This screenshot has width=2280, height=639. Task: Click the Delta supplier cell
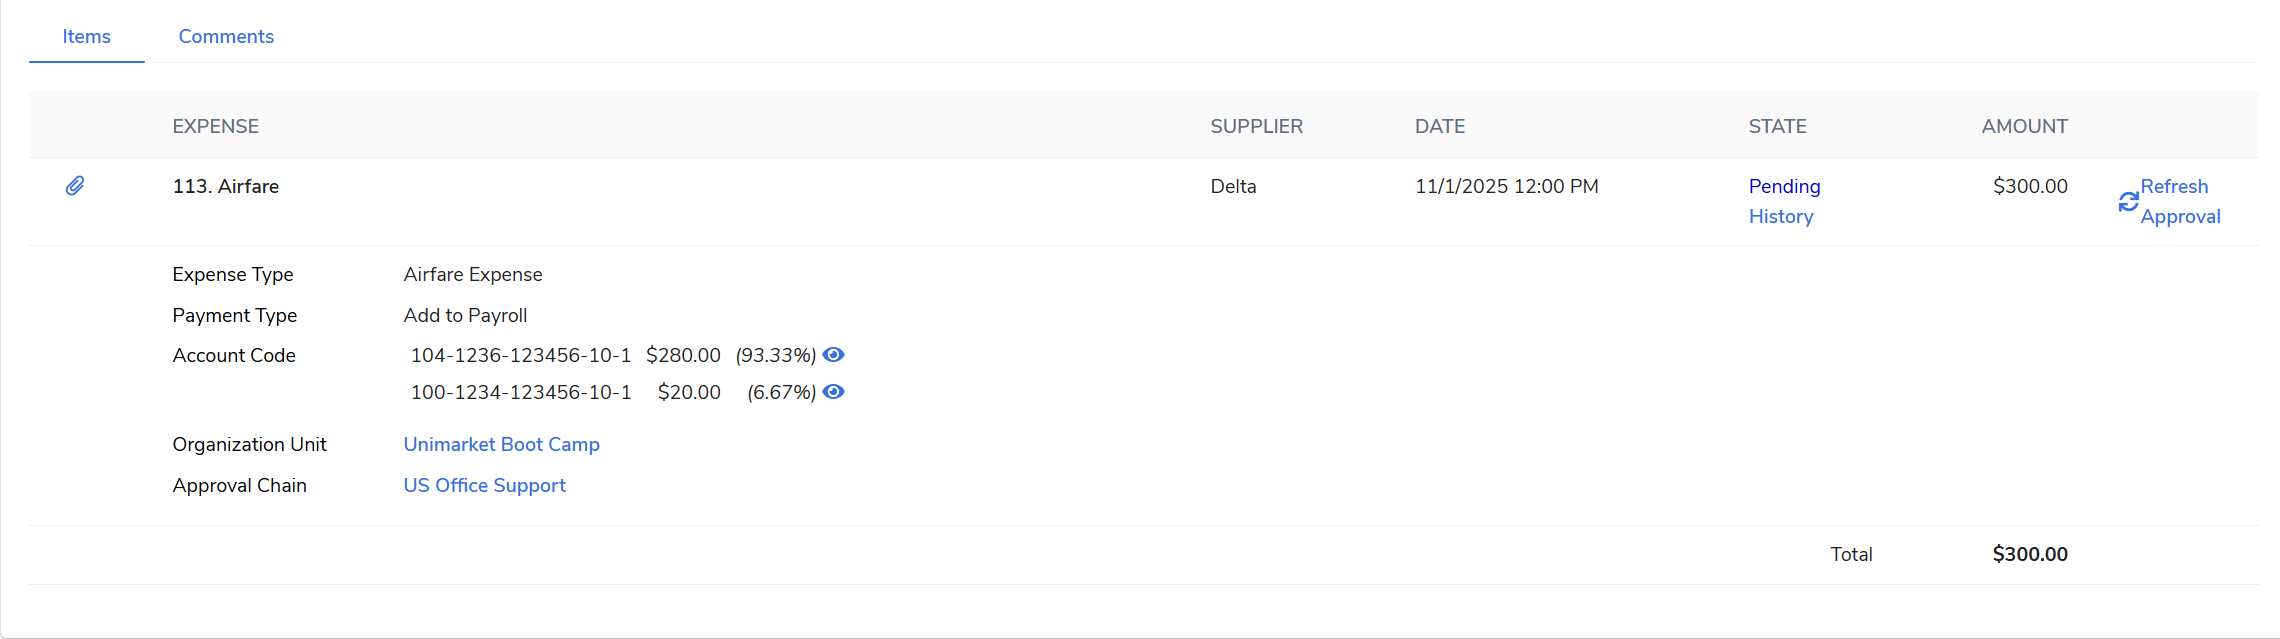coord(1233,186)
